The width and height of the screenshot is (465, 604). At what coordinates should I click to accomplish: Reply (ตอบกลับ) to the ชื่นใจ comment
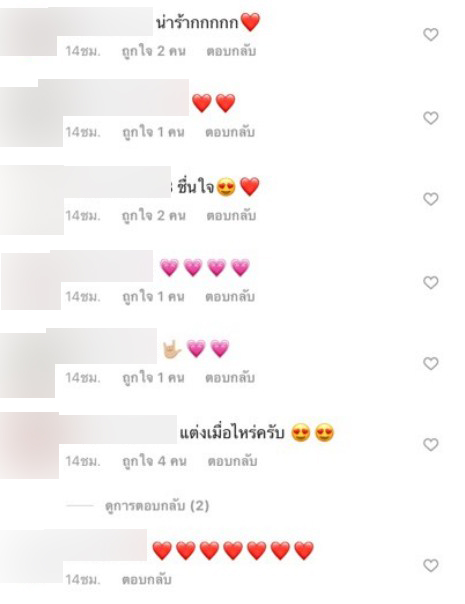(x=231, y=216)
